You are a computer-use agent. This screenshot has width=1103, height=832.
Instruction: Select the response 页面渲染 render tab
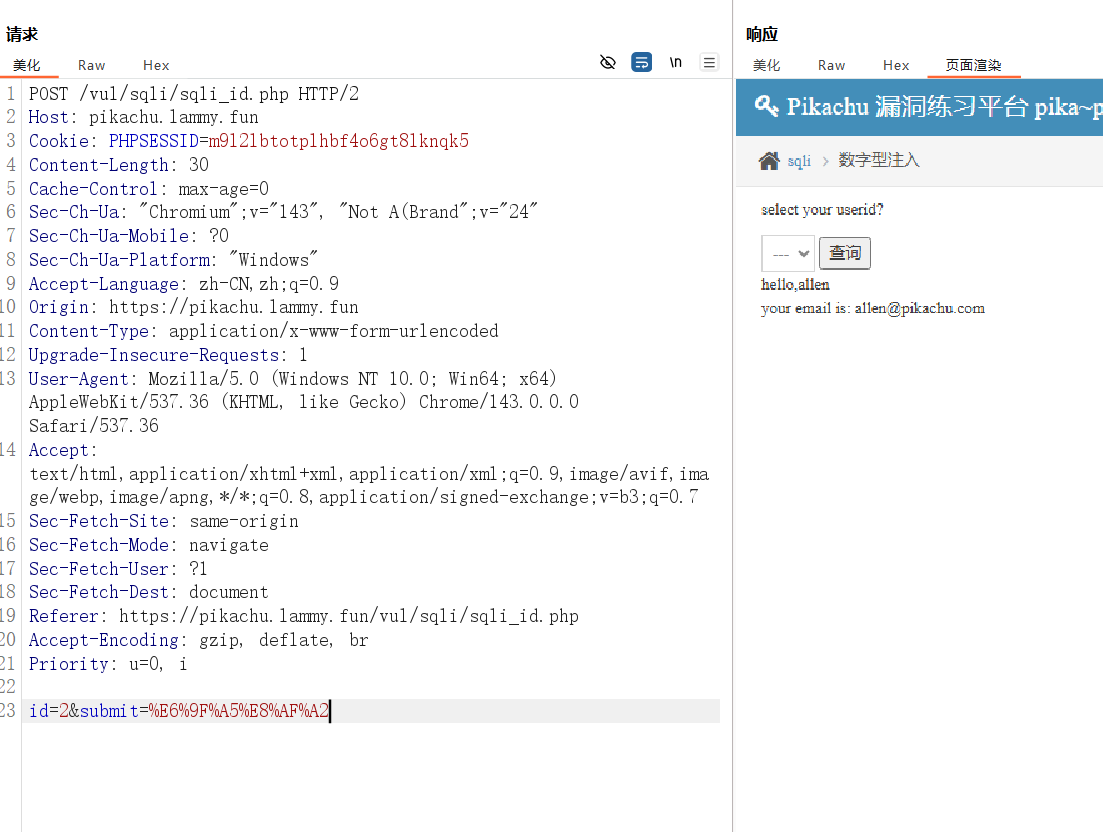(x=973, y=65)
